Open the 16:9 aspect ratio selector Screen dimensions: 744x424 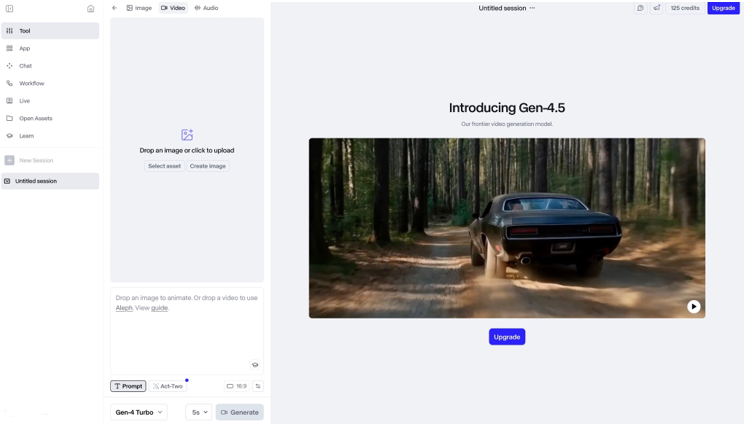pyautogui.click(x=236, y=386)
